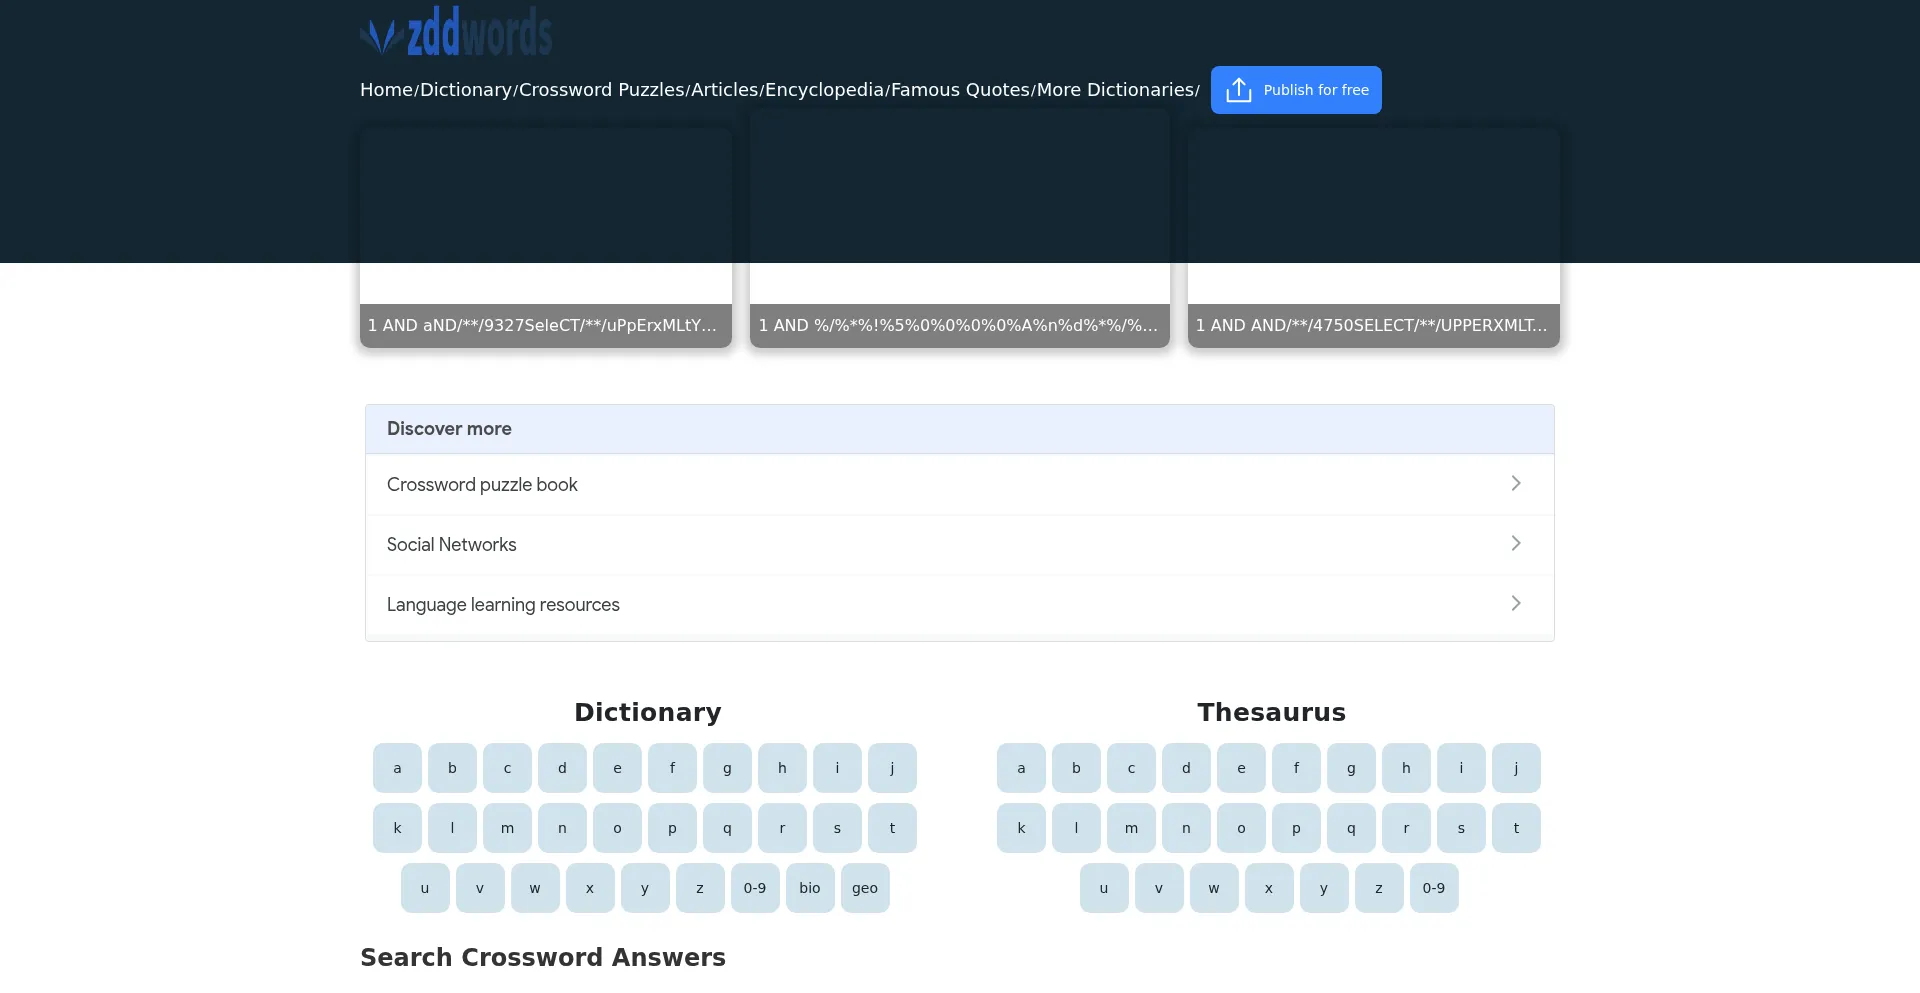Select Dictionary letter f
1920x993 pixels.
tap(672, 768)
